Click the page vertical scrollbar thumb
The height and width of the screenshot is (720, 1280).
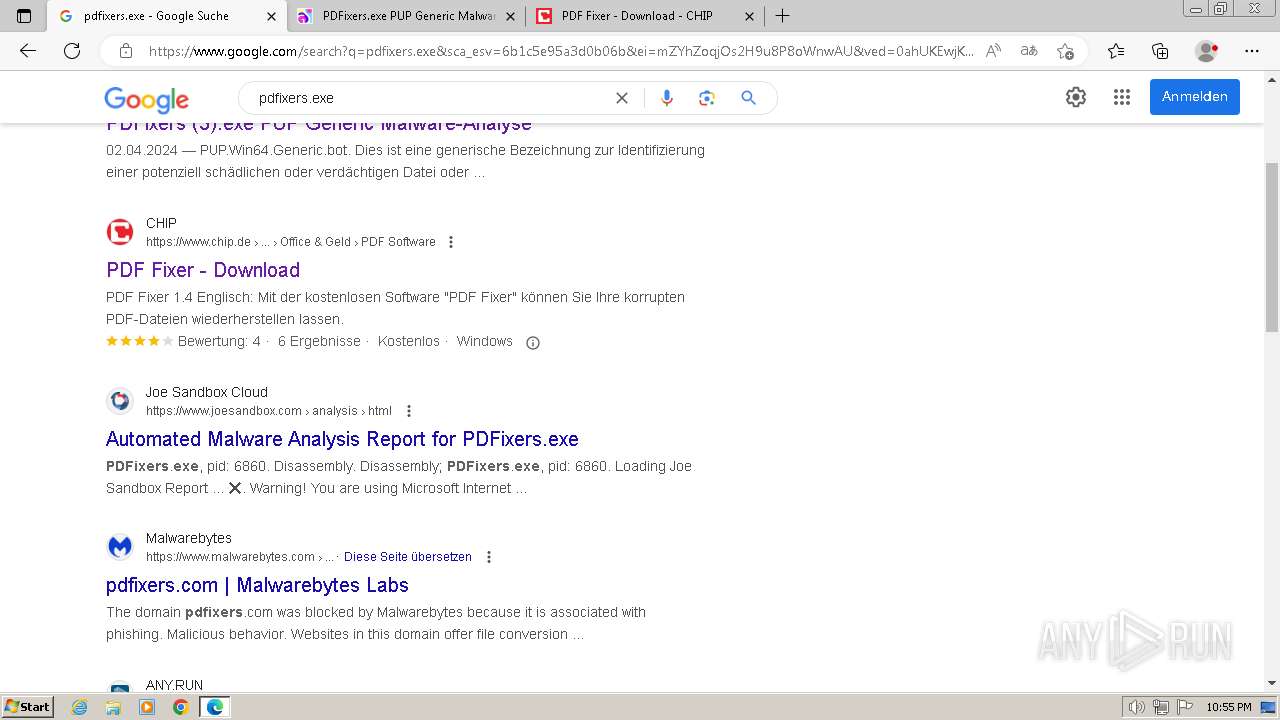(x=1272, y=246)
